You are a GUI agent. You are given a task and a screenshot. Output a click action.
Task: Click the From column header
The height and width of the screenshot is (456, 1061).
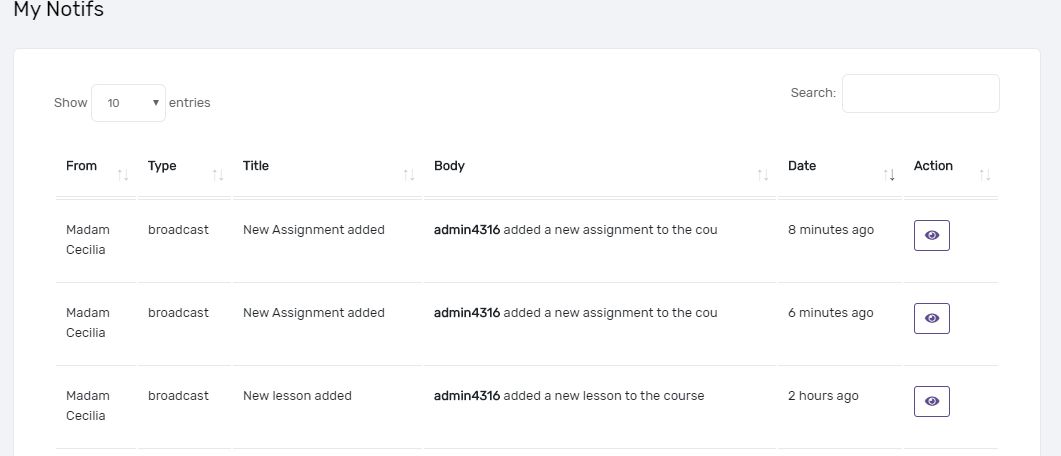[x=82, y=166]
